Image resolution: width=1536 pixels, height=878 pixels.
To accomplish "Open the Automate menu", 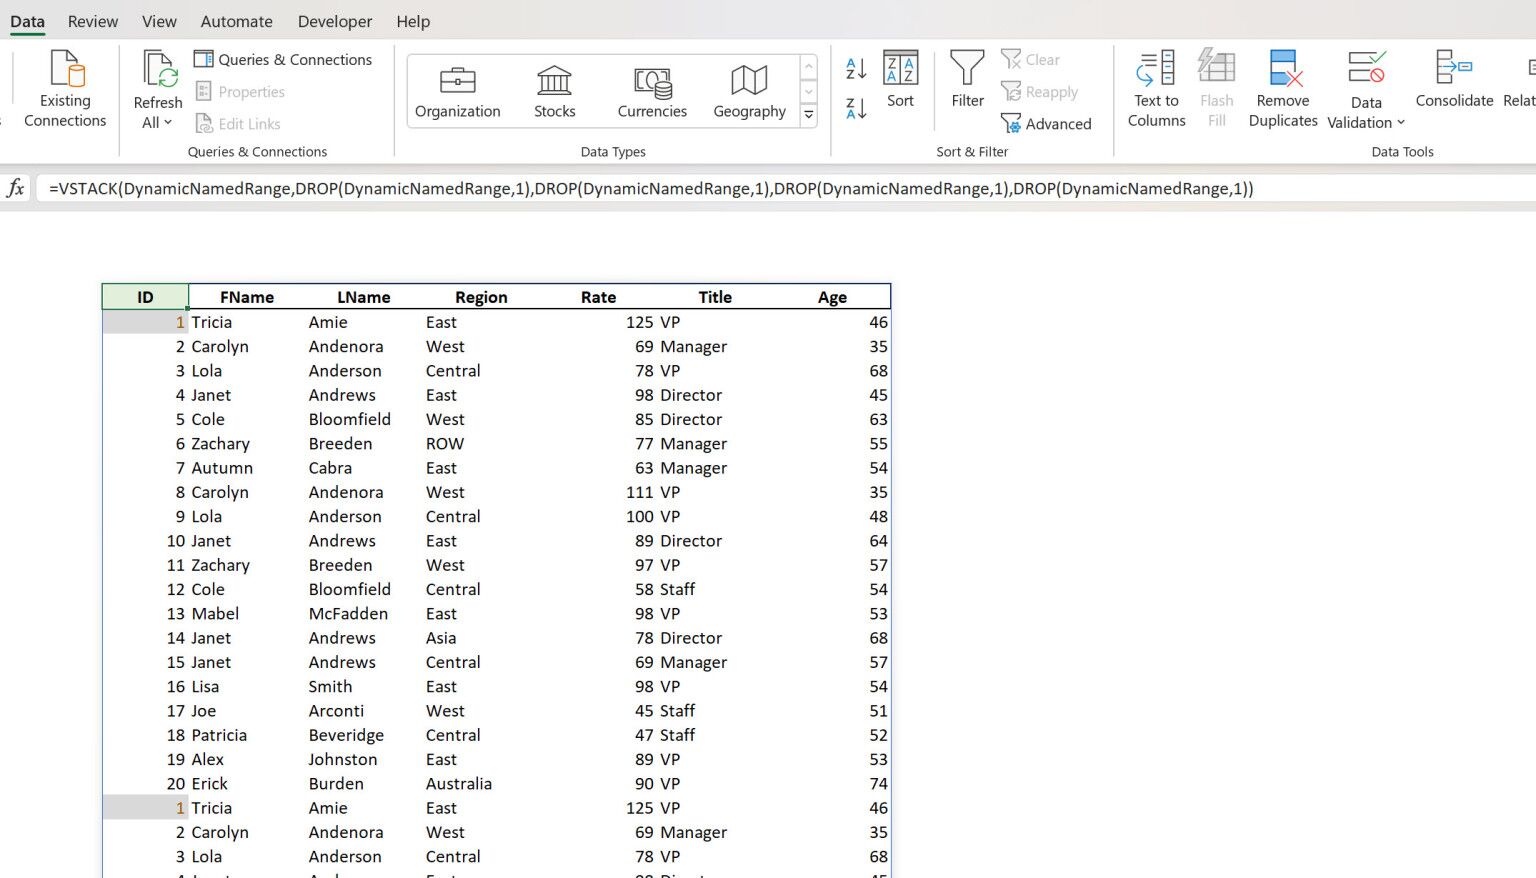I will tap(236, 20).
